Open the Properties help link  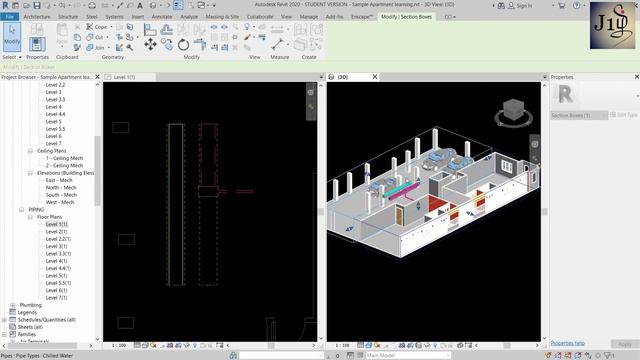[x=567, y=343]
